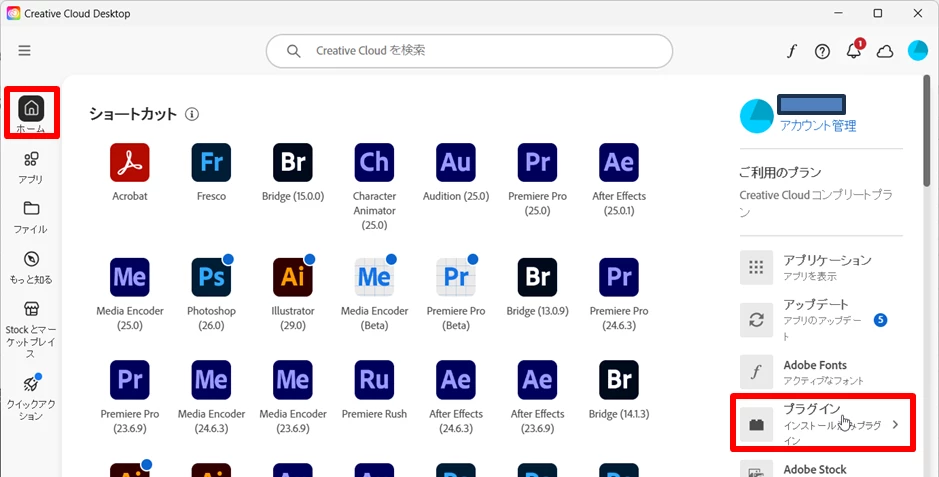Open the hamburger menu
Image resolution: width=939 pixels, height=477 pixels.
click(25, 51)
